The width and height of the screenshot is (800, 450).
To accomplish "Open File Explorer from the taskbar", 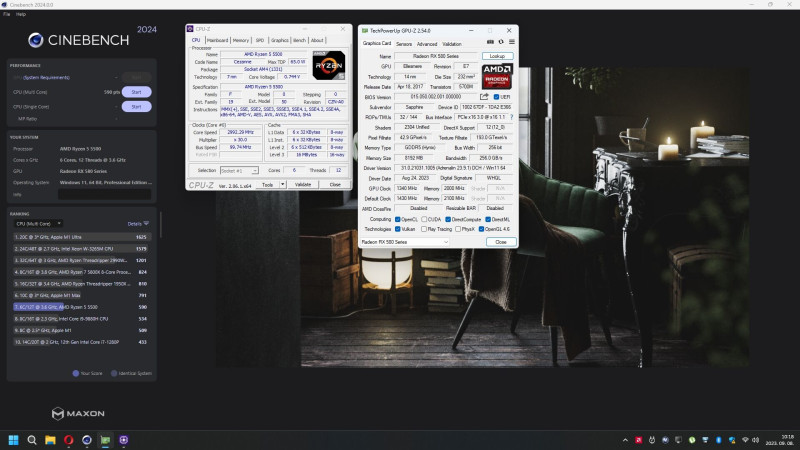I will point(50,440).
